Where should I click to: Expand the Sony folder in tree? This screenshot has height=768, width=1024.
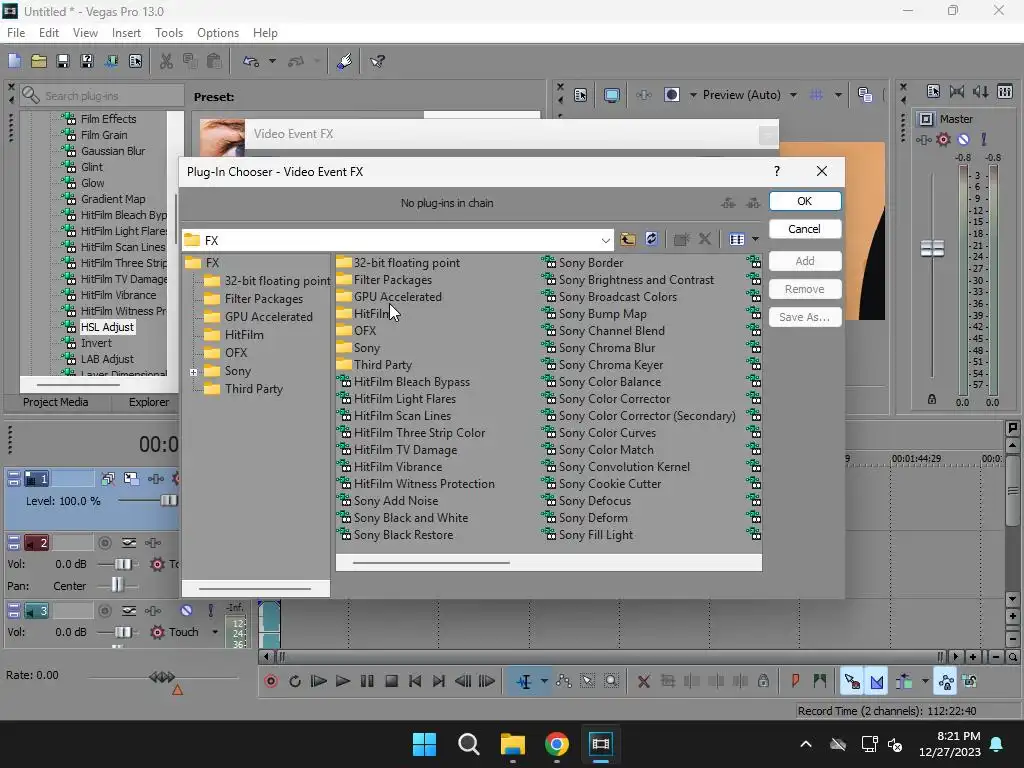tap(193, 372)
